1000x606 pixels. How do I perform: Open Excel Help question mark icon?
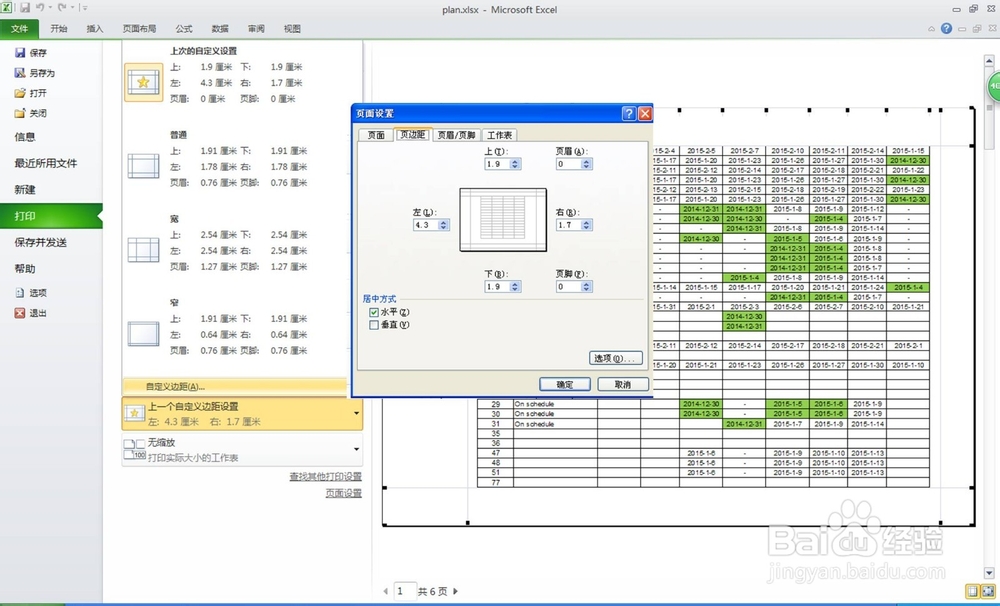coord(946,29)
